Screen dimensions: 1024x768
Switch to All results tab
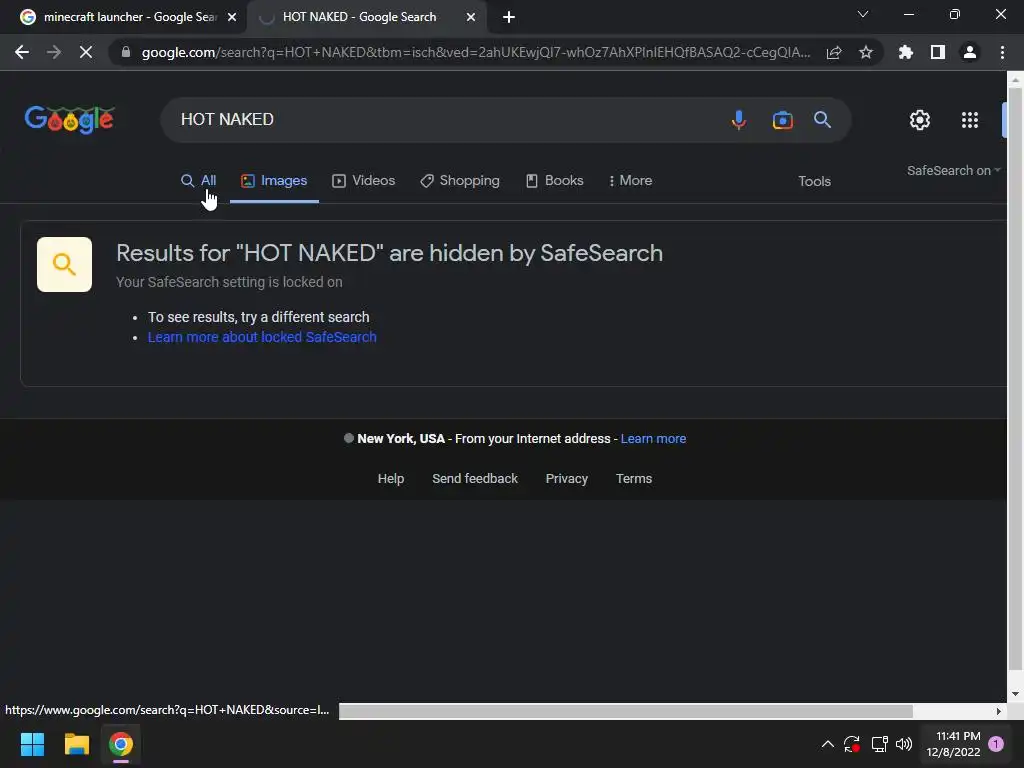pyautogui.click(x=199, y=181)
